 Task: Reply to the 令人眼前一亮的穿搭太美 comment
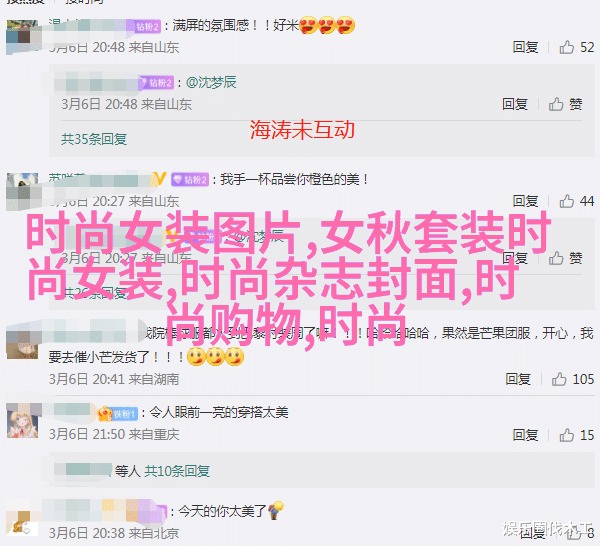pos(525,435)
